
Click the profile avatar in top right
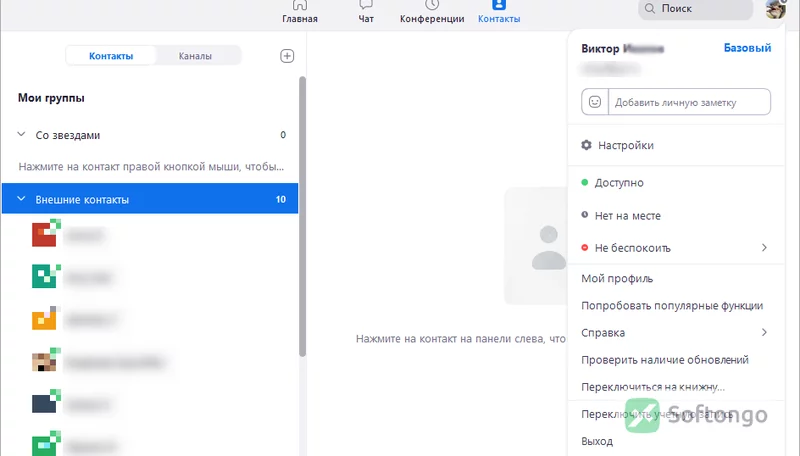click(776, 9)
